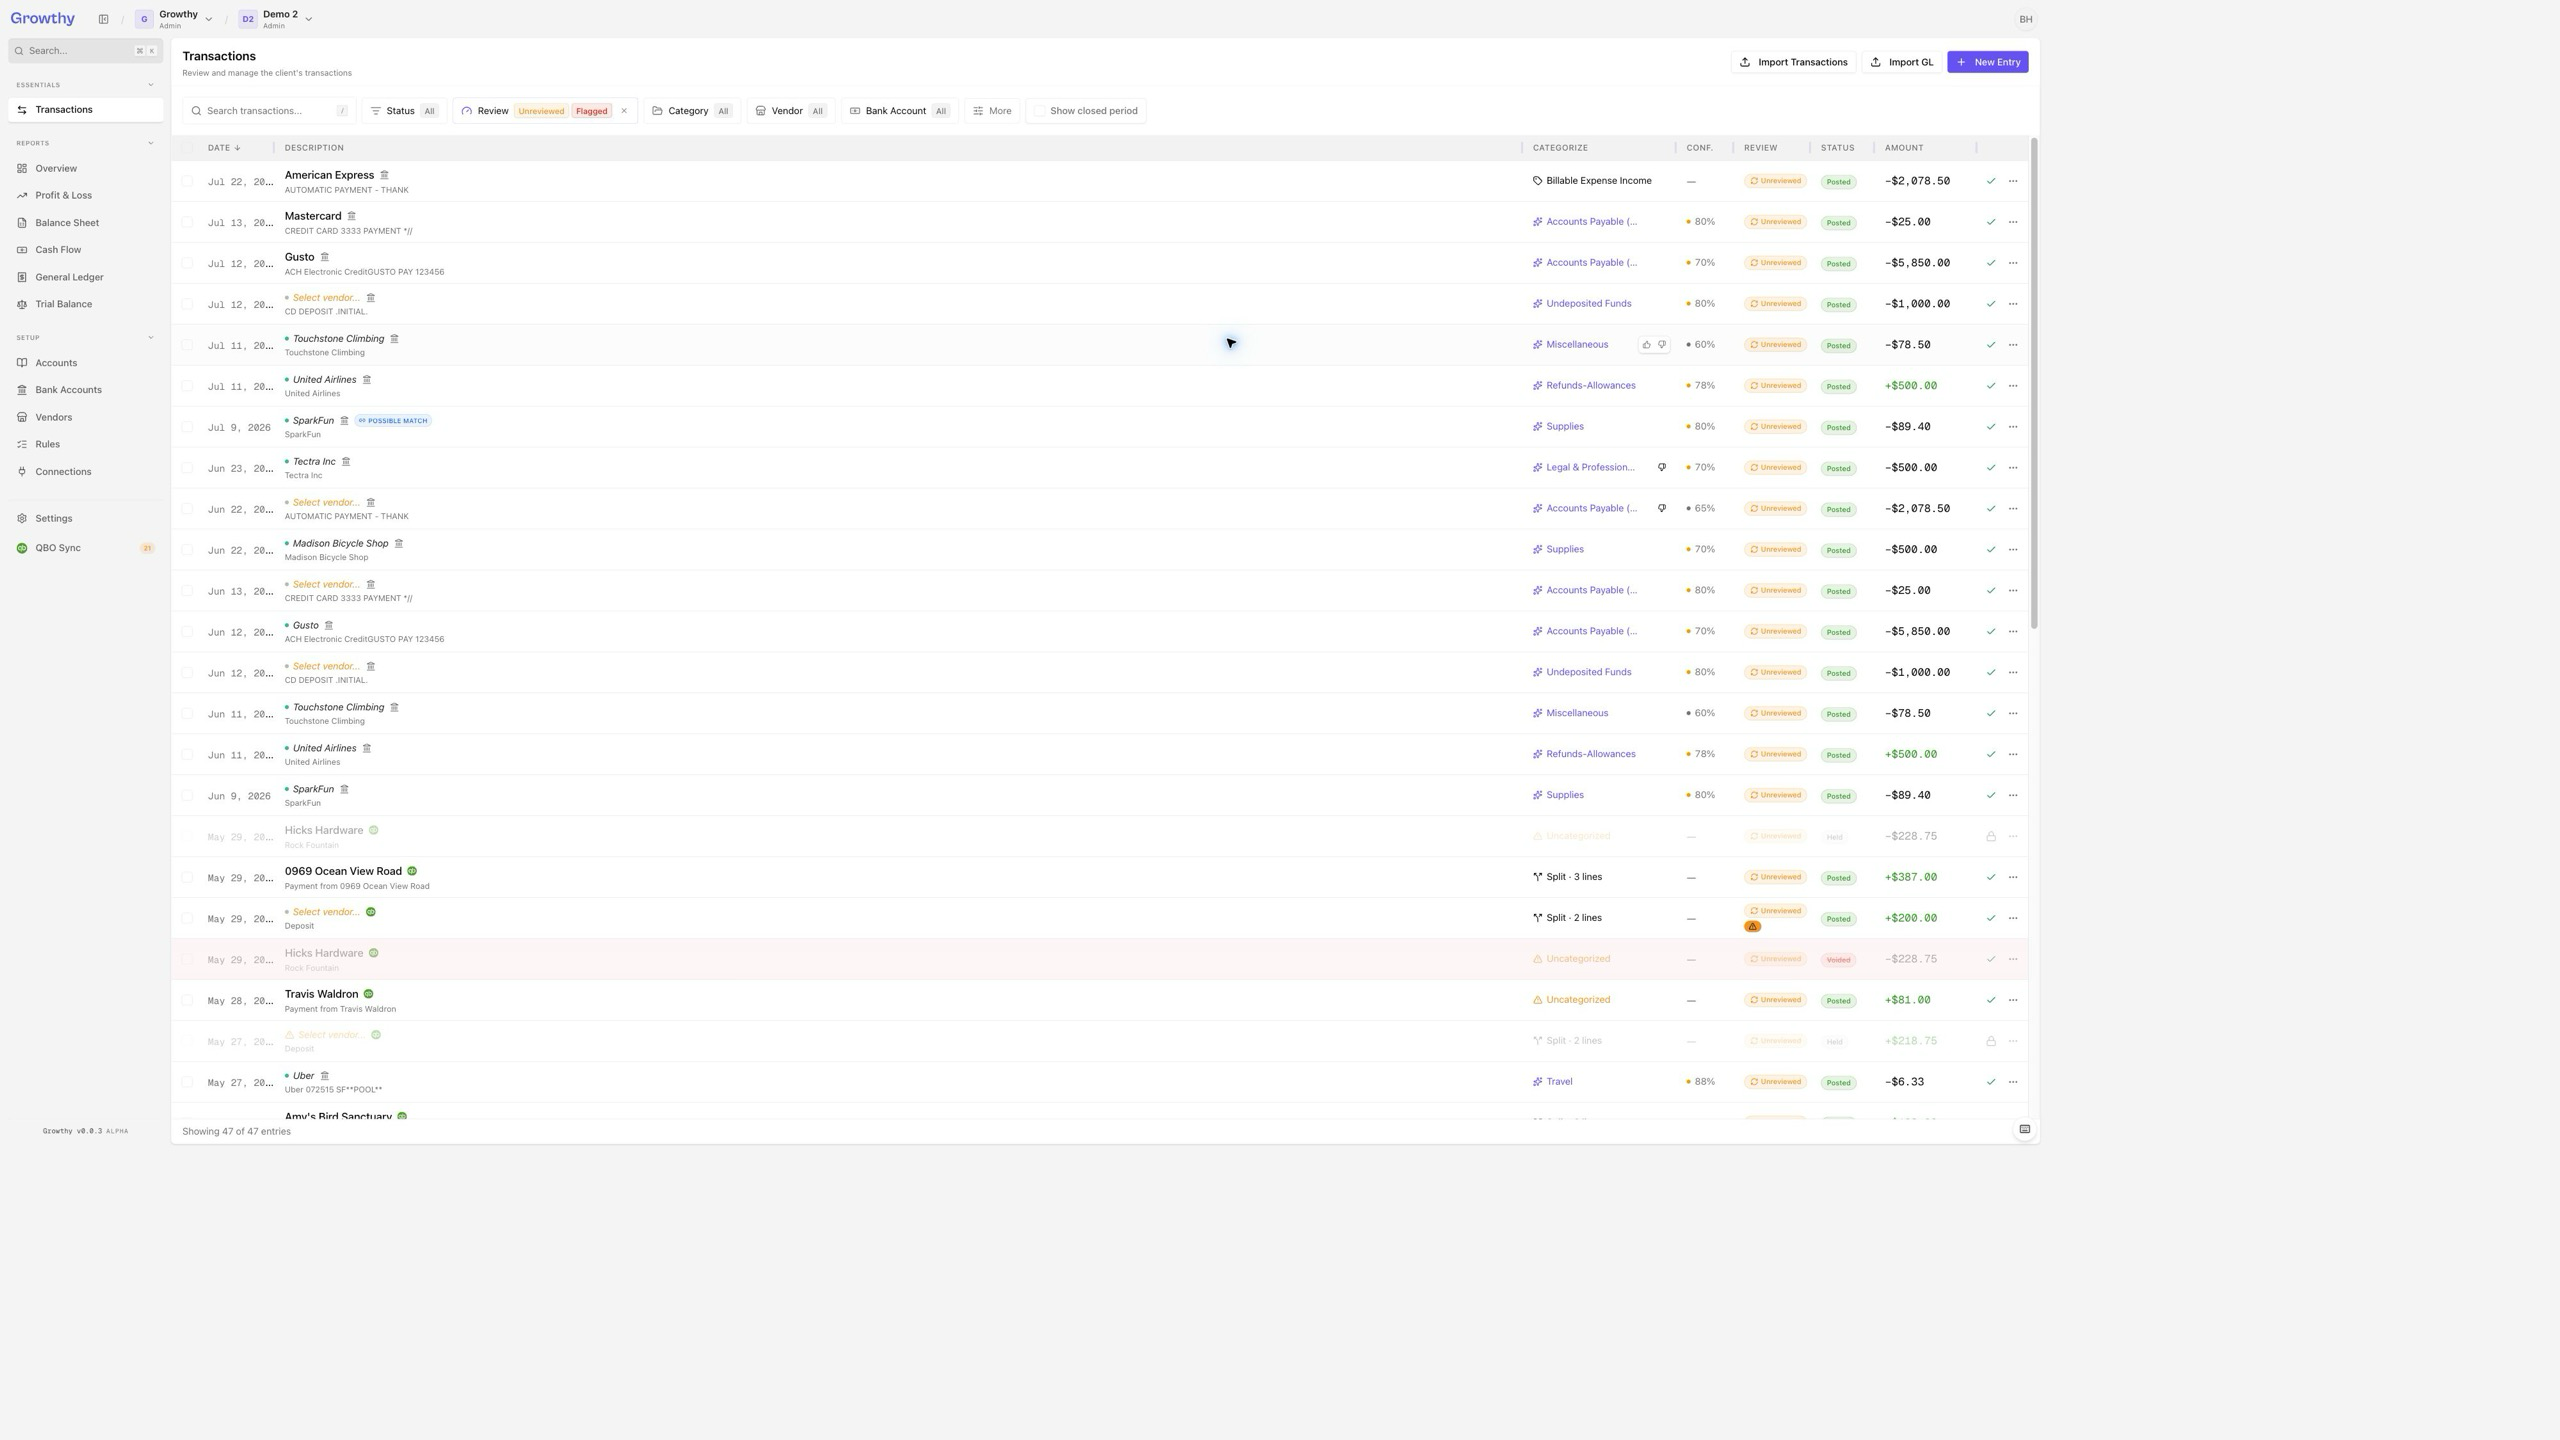Open more options for Jul 9 SparkFun row
The width and height of the screenshot is (2560, 1440).
click(x=2013, y=427)
